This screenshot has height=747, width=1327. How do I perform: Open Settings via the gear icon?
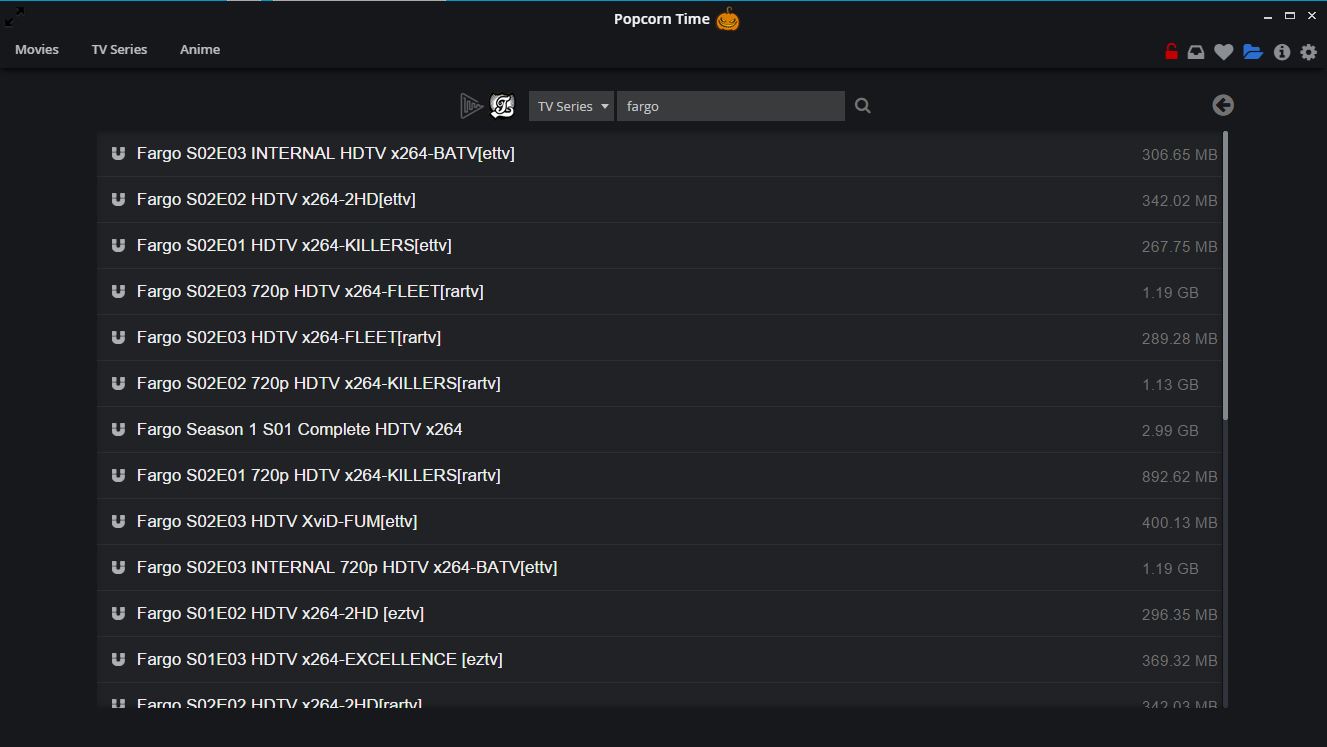1309,52
